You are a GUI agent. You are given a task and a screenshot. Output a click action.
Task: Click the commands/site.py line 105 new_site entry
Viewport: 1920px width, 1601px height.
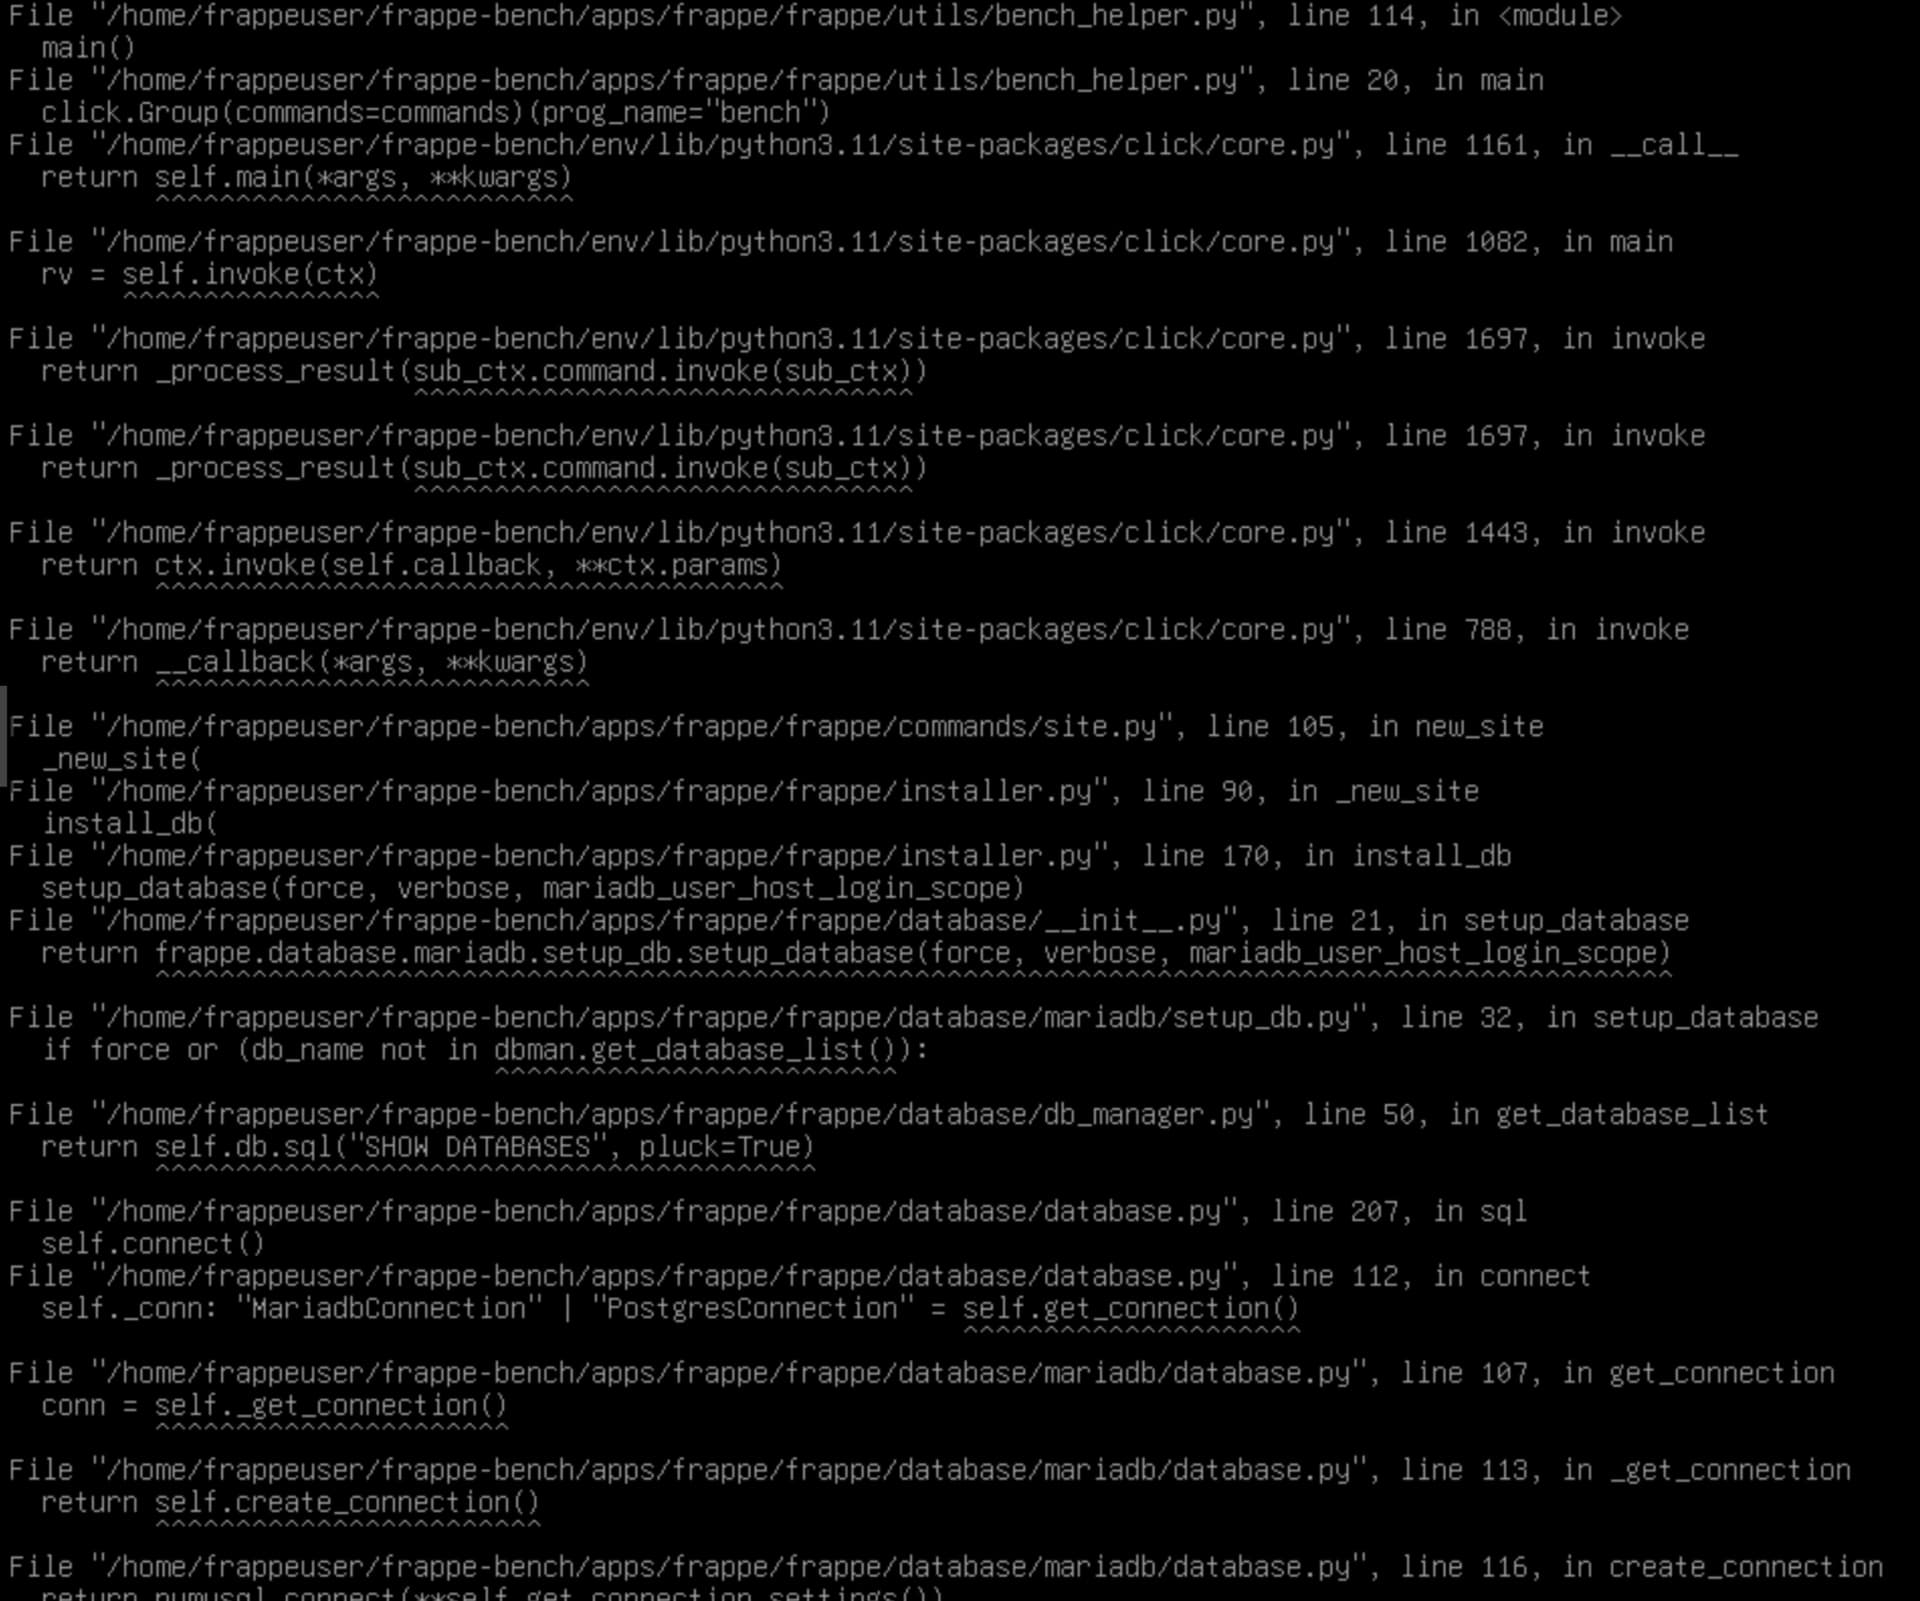(776, 727)
